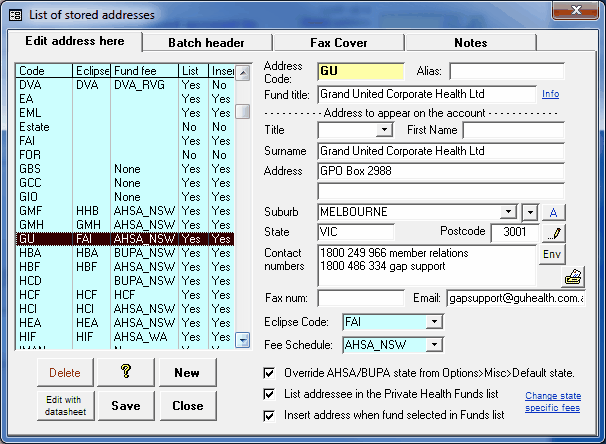
Task: Open the Fax Cover tab
Action: pyautogui.click(x=337, y=43)
